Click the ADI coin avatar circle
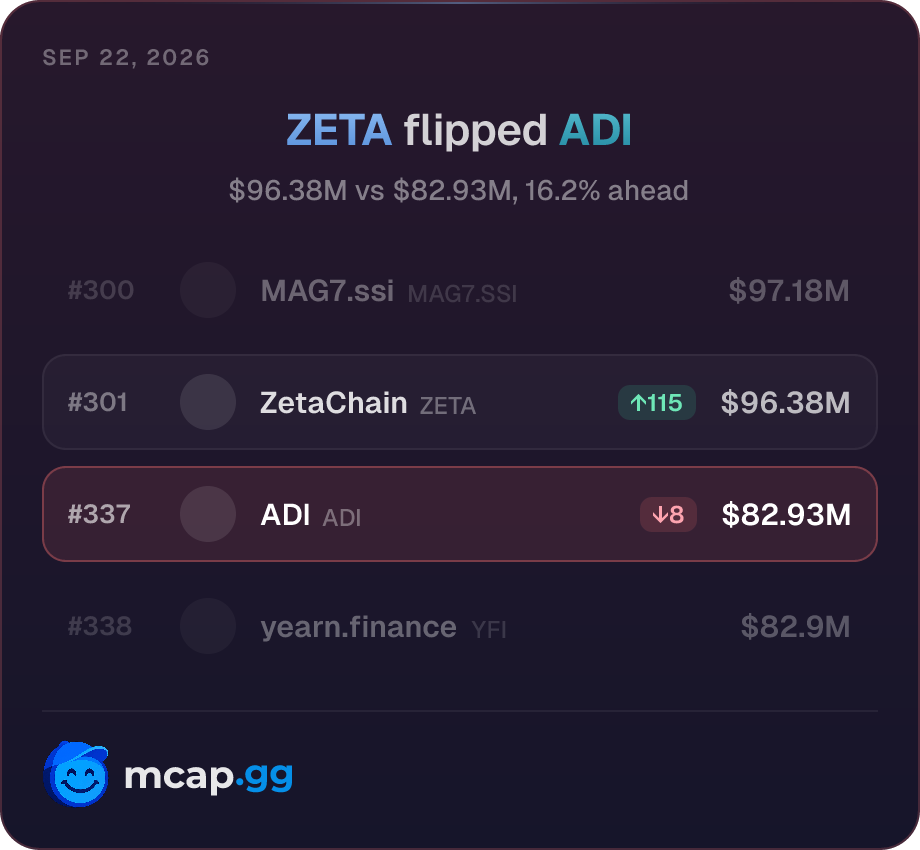 208,514
